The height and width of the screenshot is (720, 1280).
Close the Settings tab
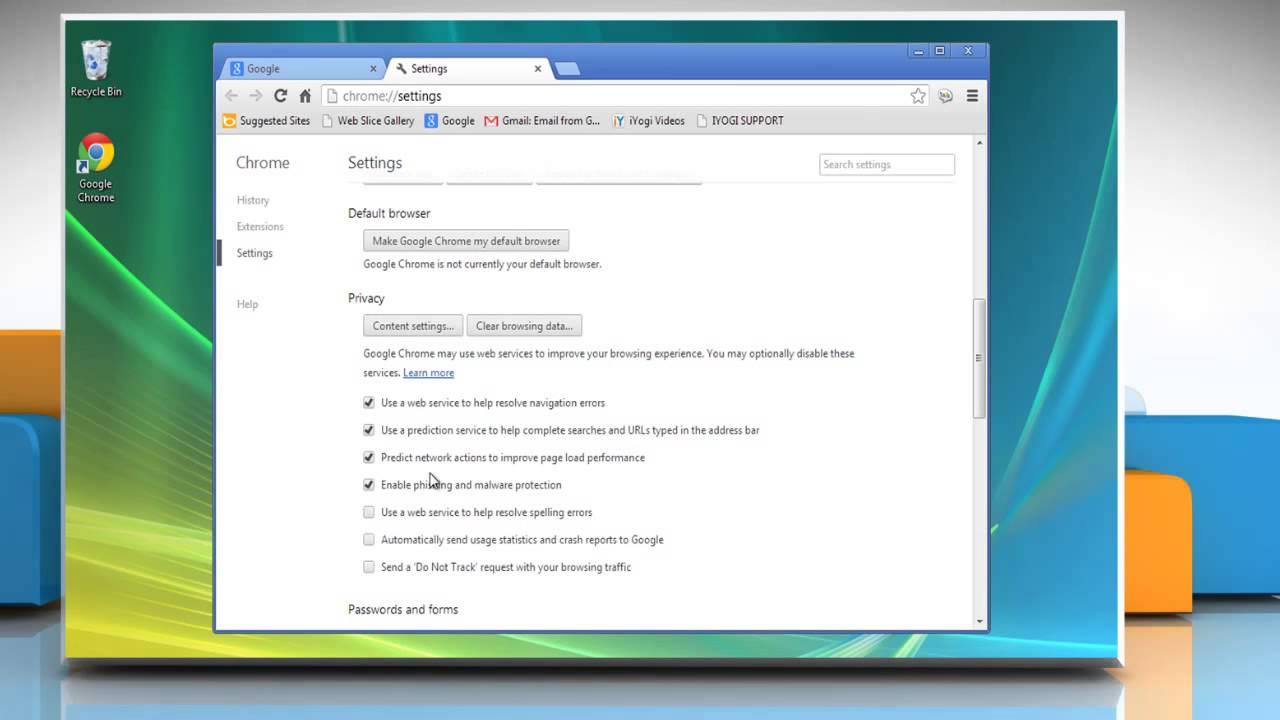pyautogui.click(x=538, y=69)
